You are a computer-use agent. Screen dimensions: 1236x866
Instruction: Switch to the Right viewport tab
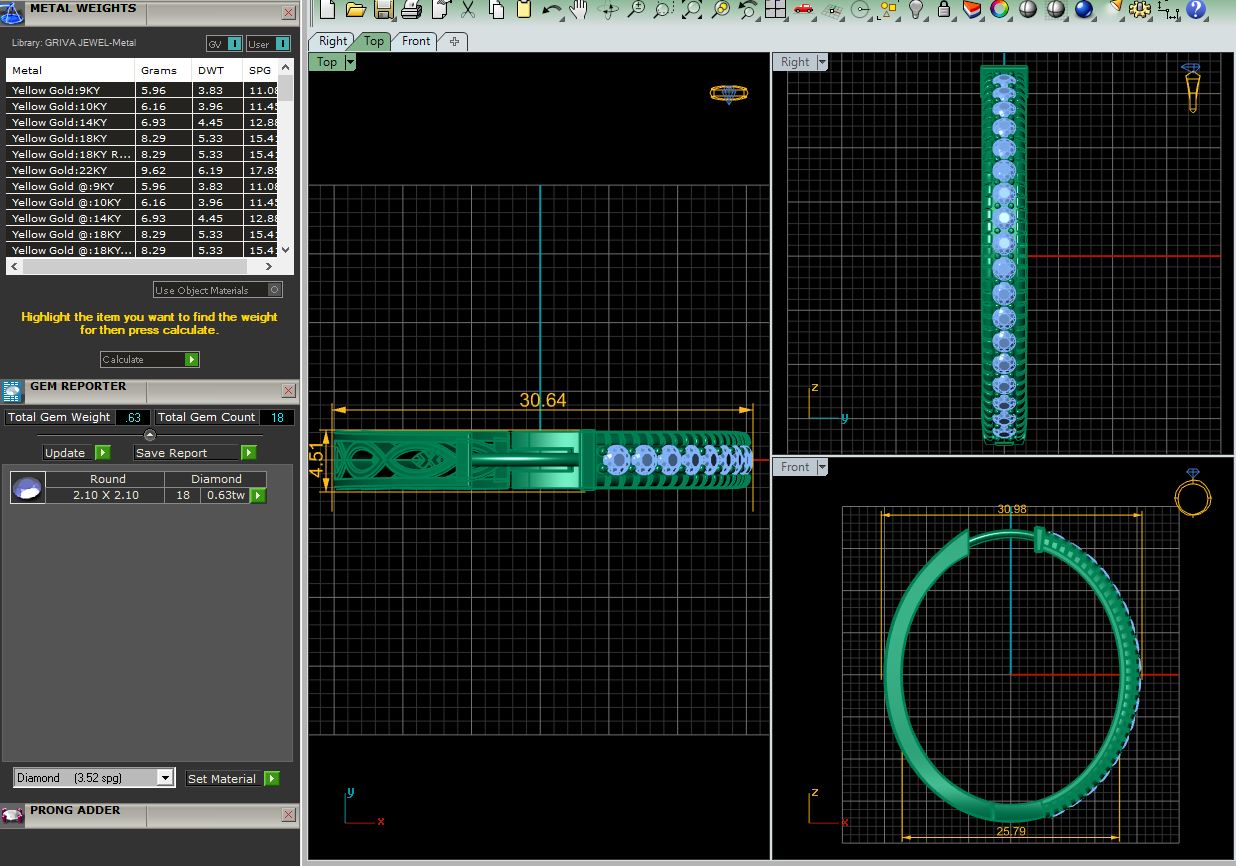click(332, 41)
